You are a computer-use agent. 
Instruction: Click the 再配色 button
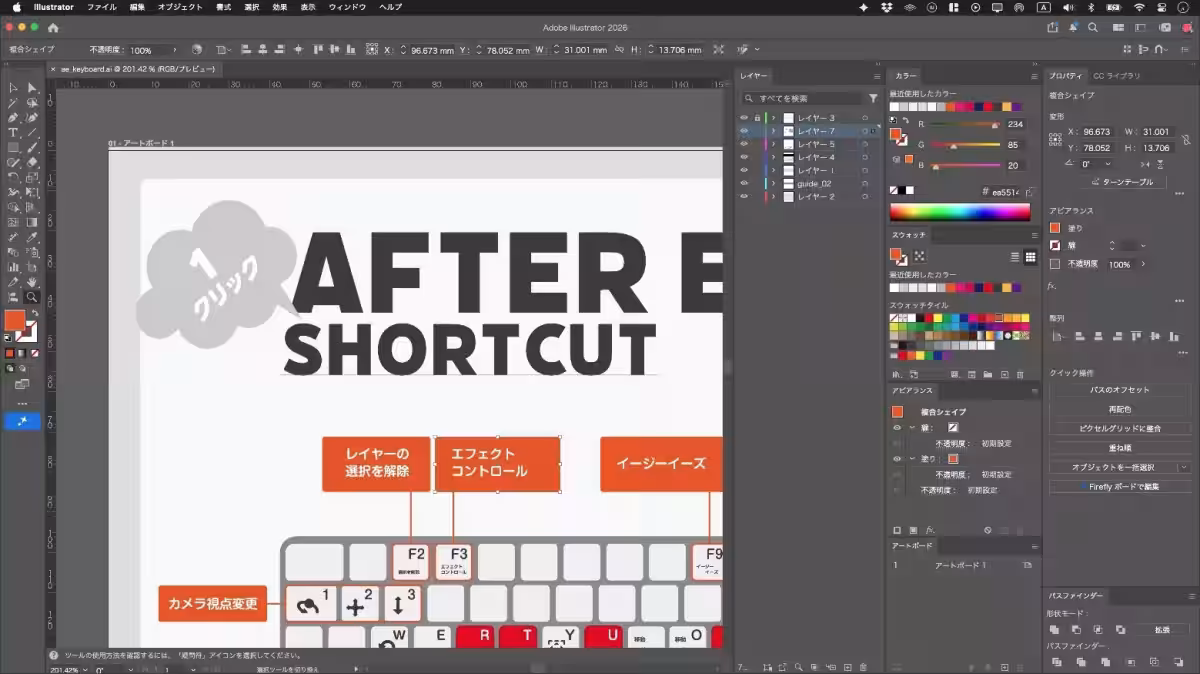1120,409
